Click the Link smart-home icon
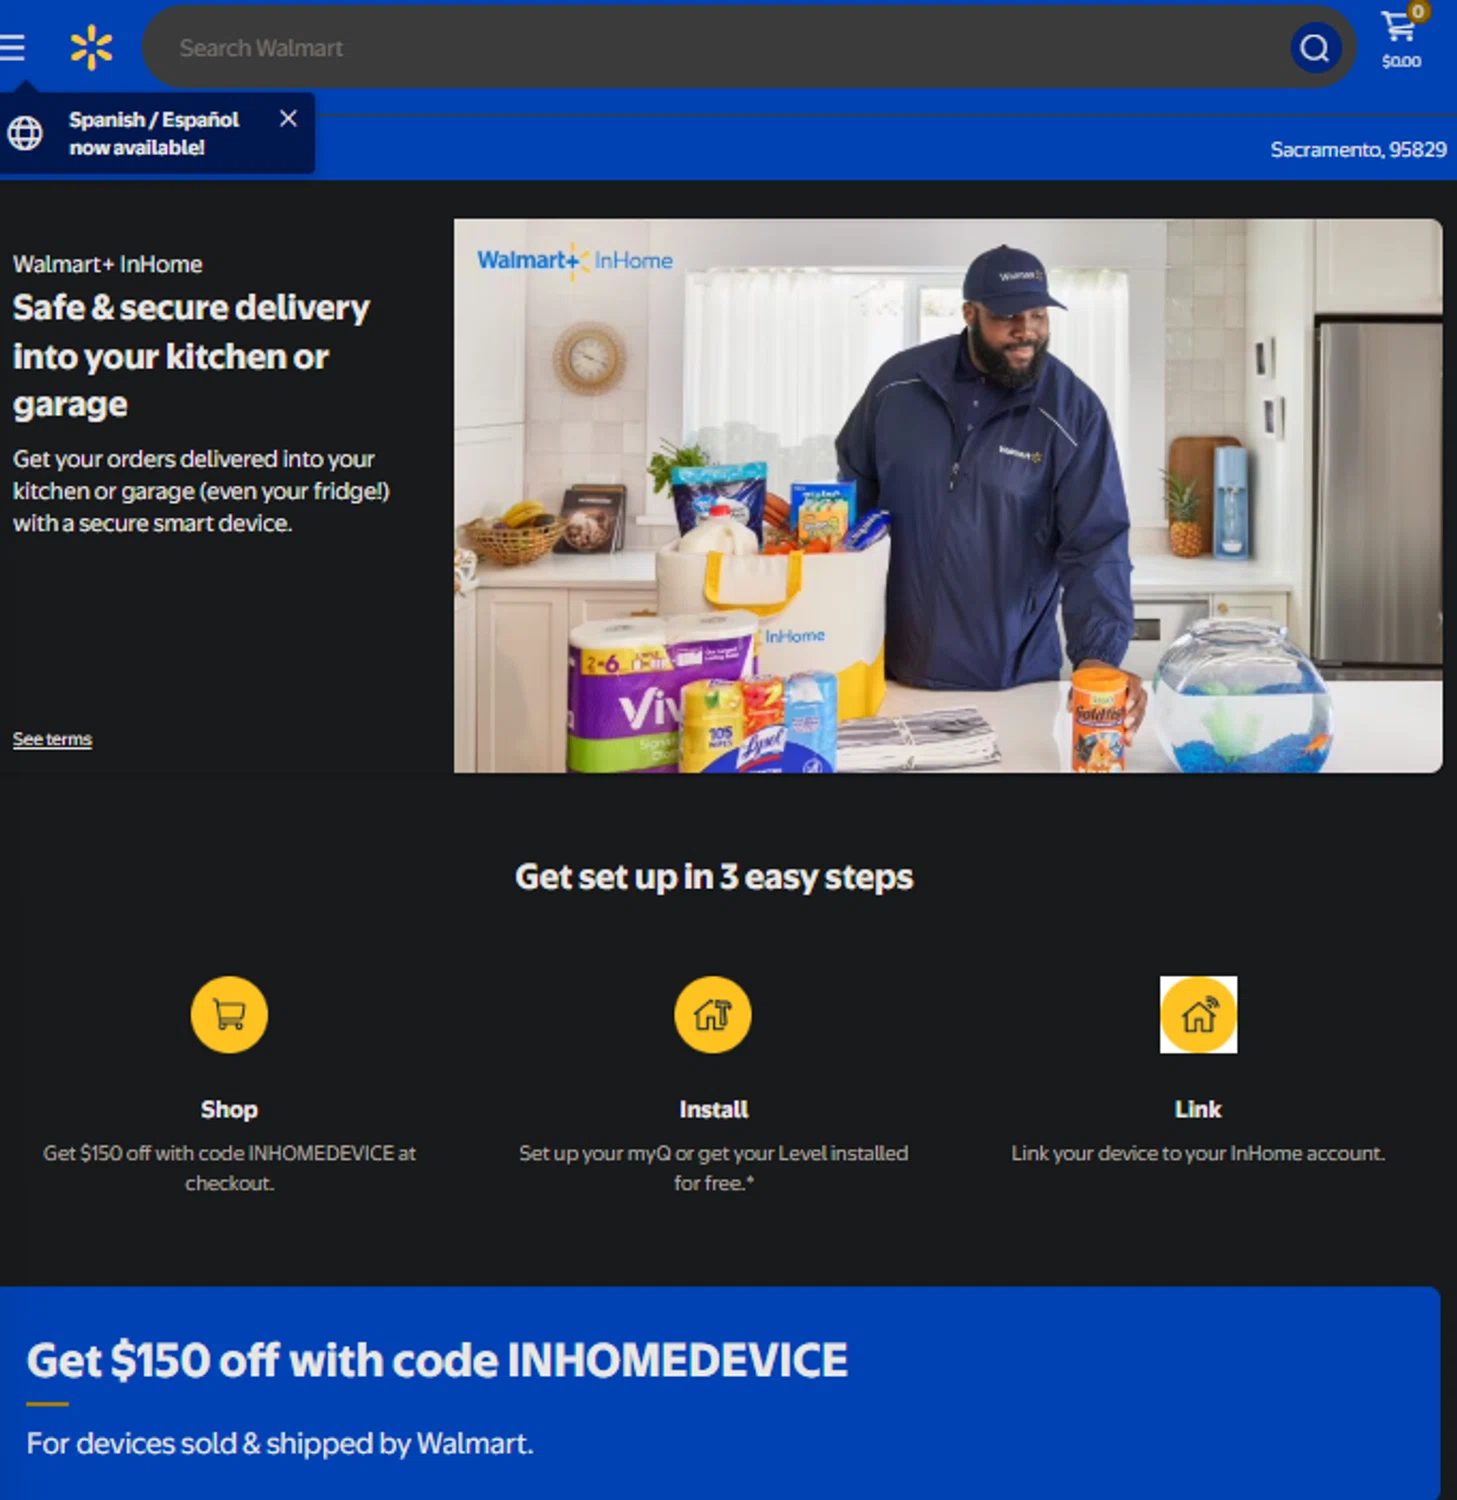The image size is (1457, 1500). [x=1198, y=1015]
